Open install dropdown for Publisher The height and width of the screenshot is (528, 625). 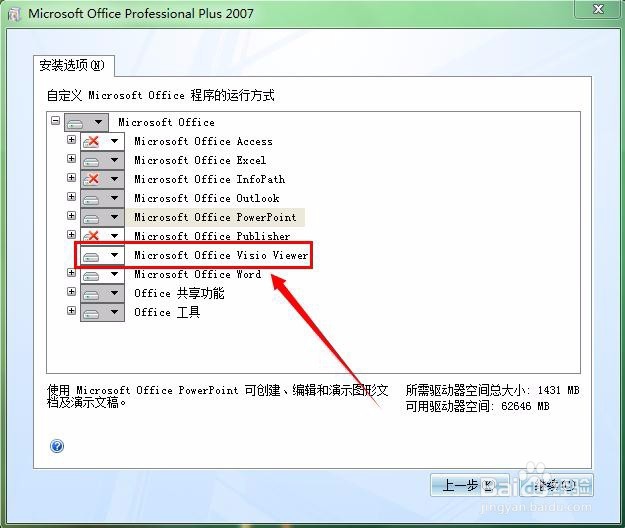114,236
